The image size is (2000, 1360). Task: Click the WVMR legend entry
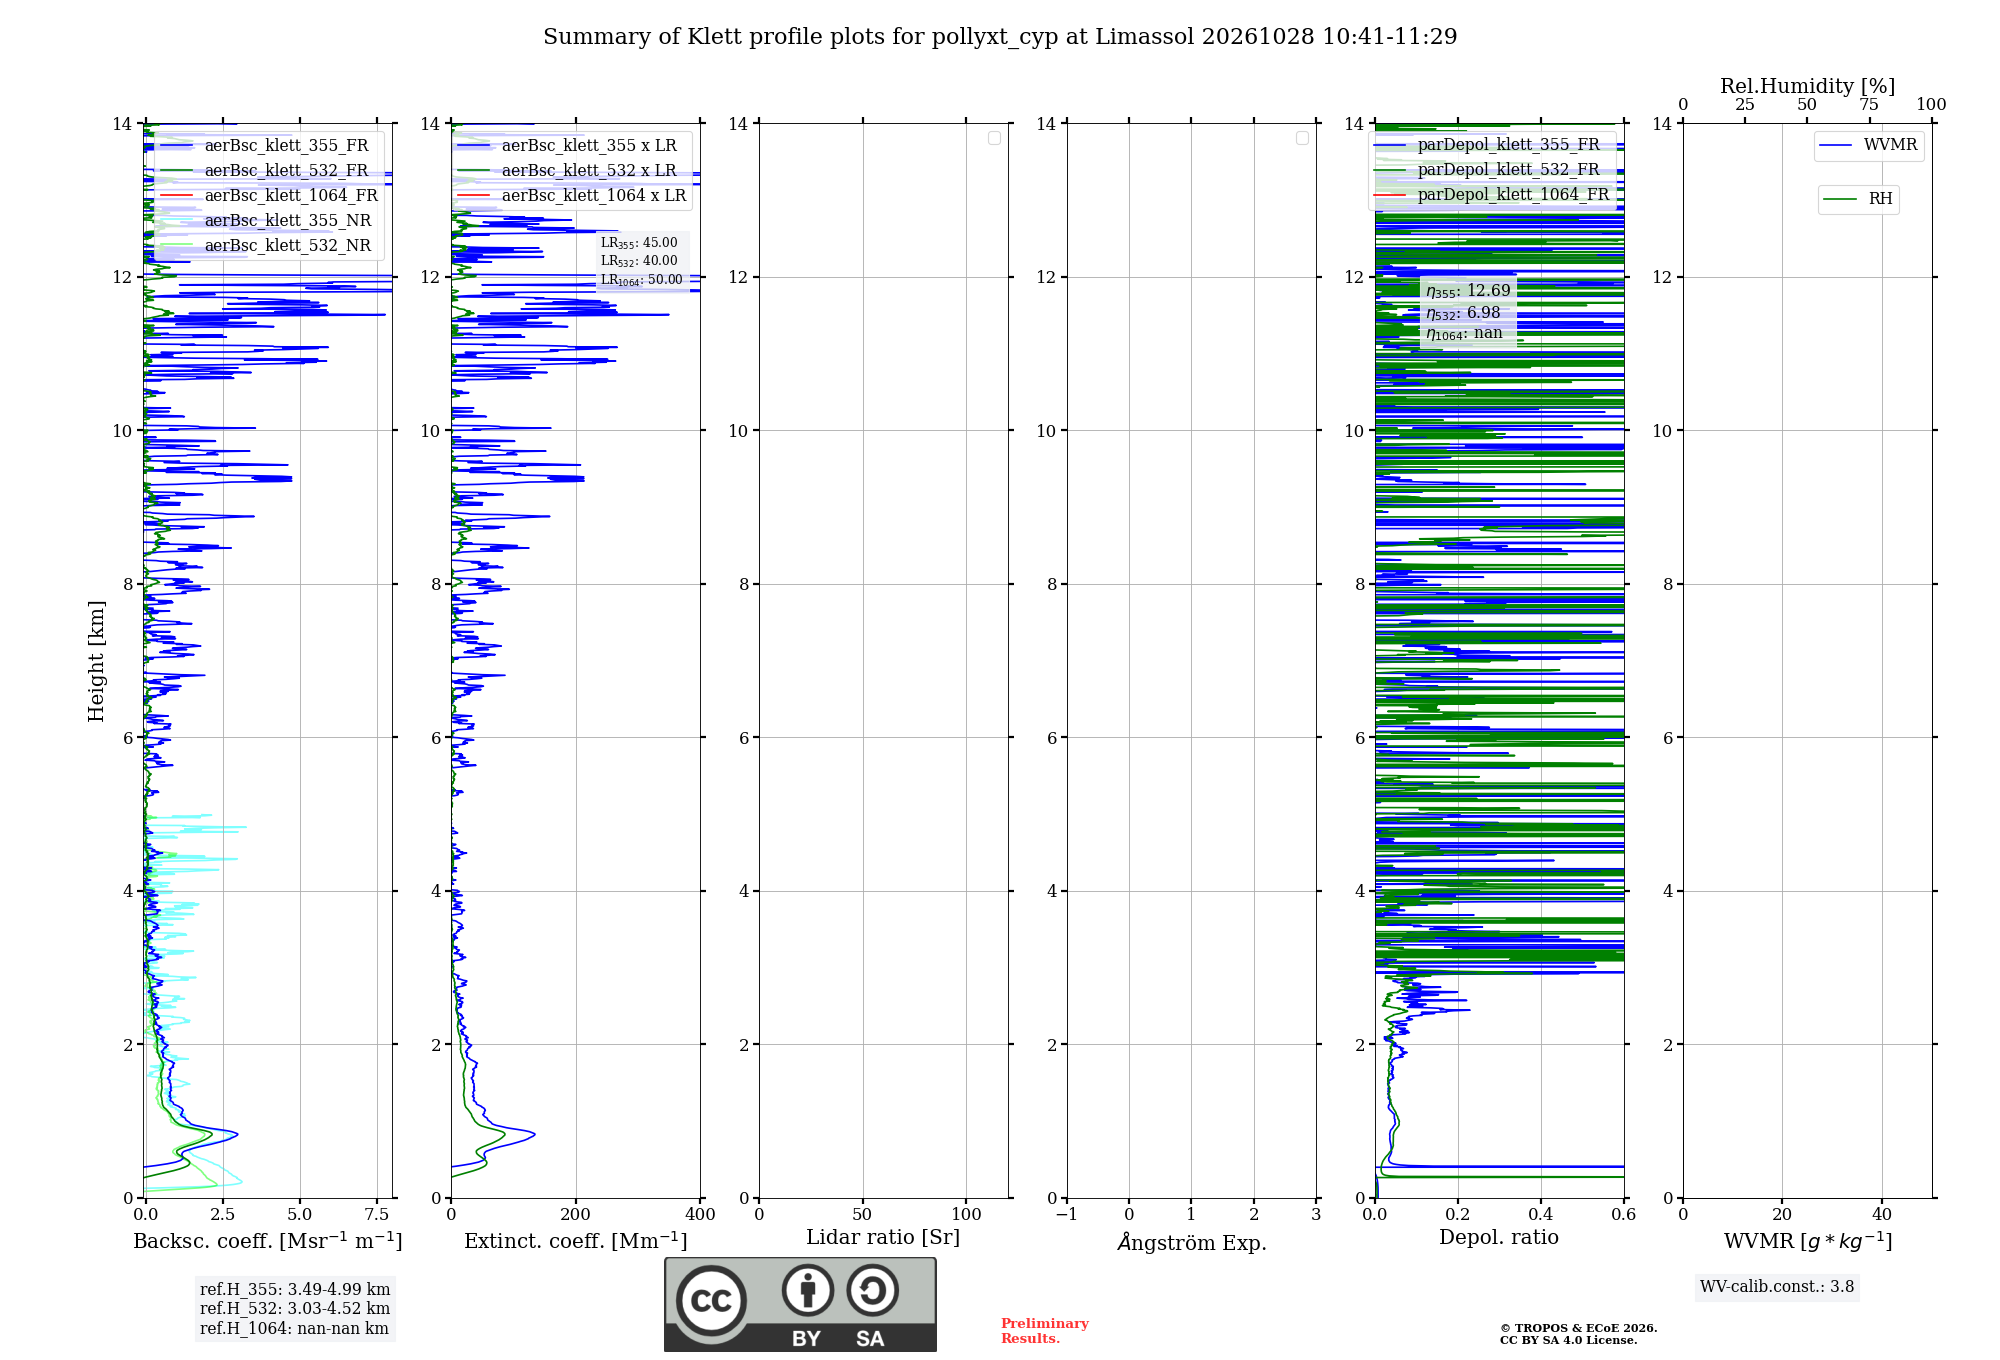tap(1869, 145)
